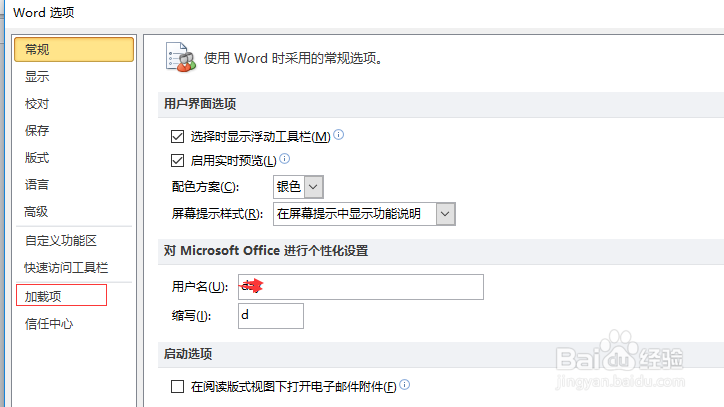Click info icon beside floating toolbar option
The width and height of the screenshot is (724, 407).
(x=338, y=134)
